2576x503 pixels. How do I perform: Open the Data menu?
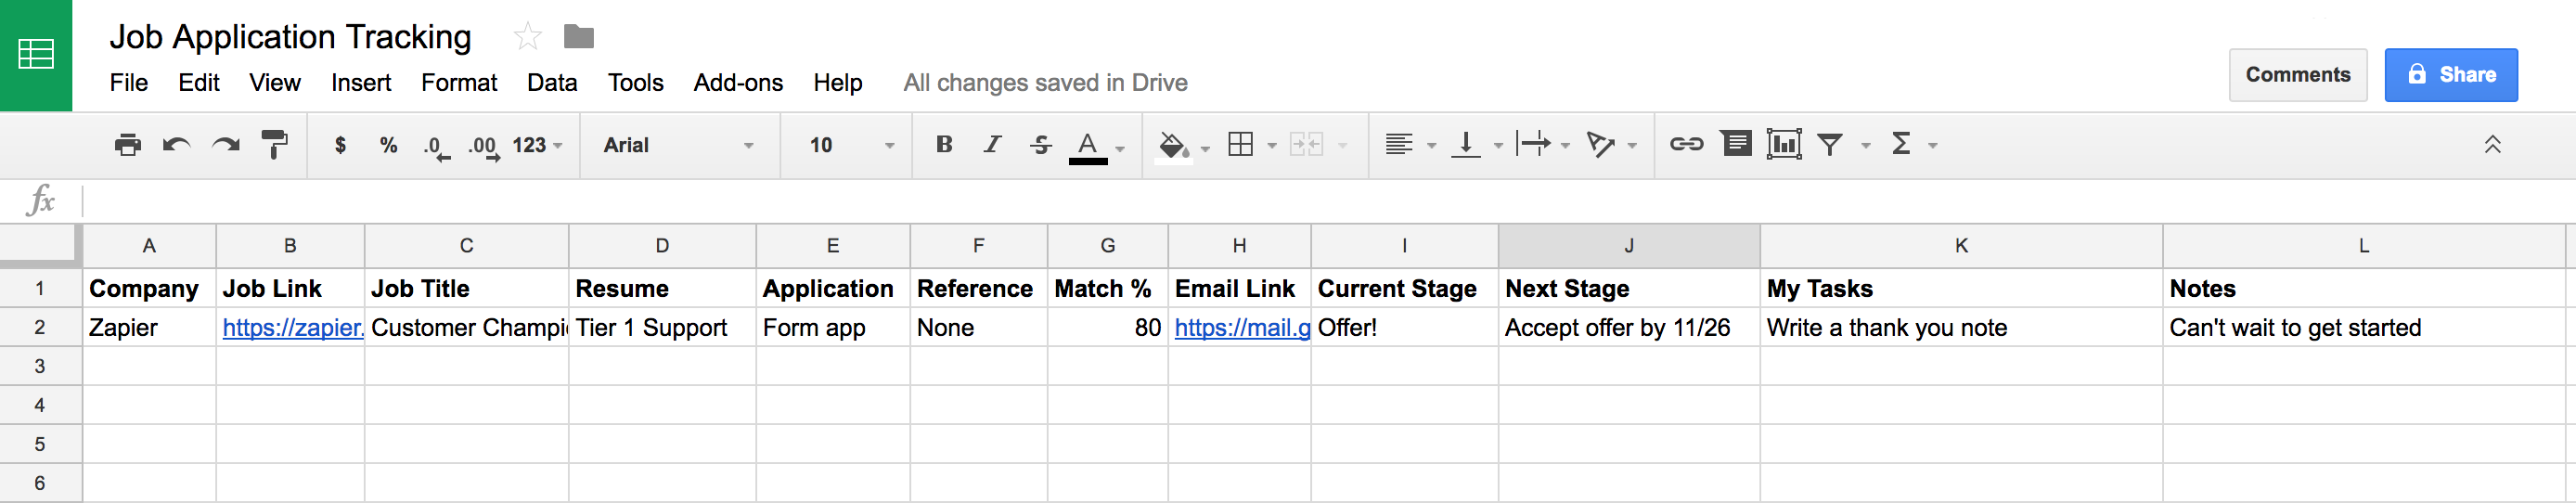pyautogui.click(x=552, y=83)
